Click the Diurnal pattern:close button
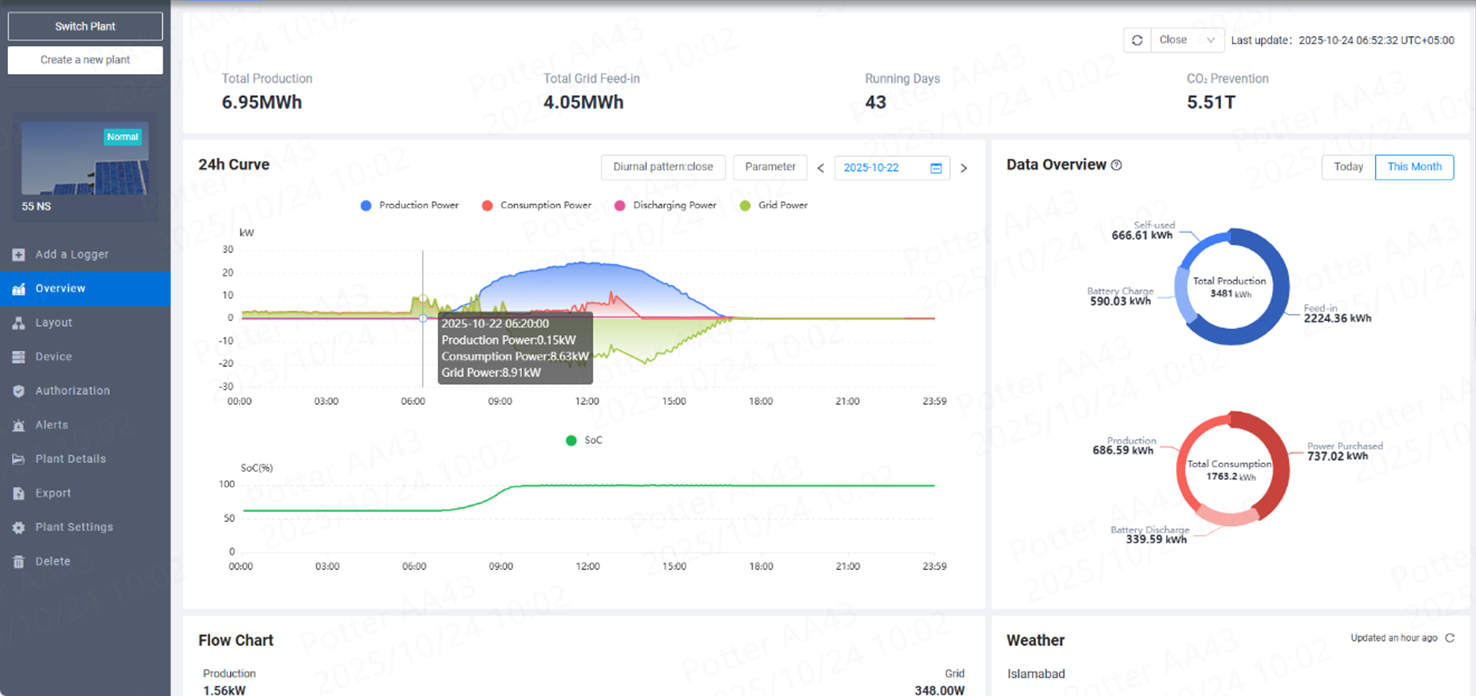 [663, 167]
